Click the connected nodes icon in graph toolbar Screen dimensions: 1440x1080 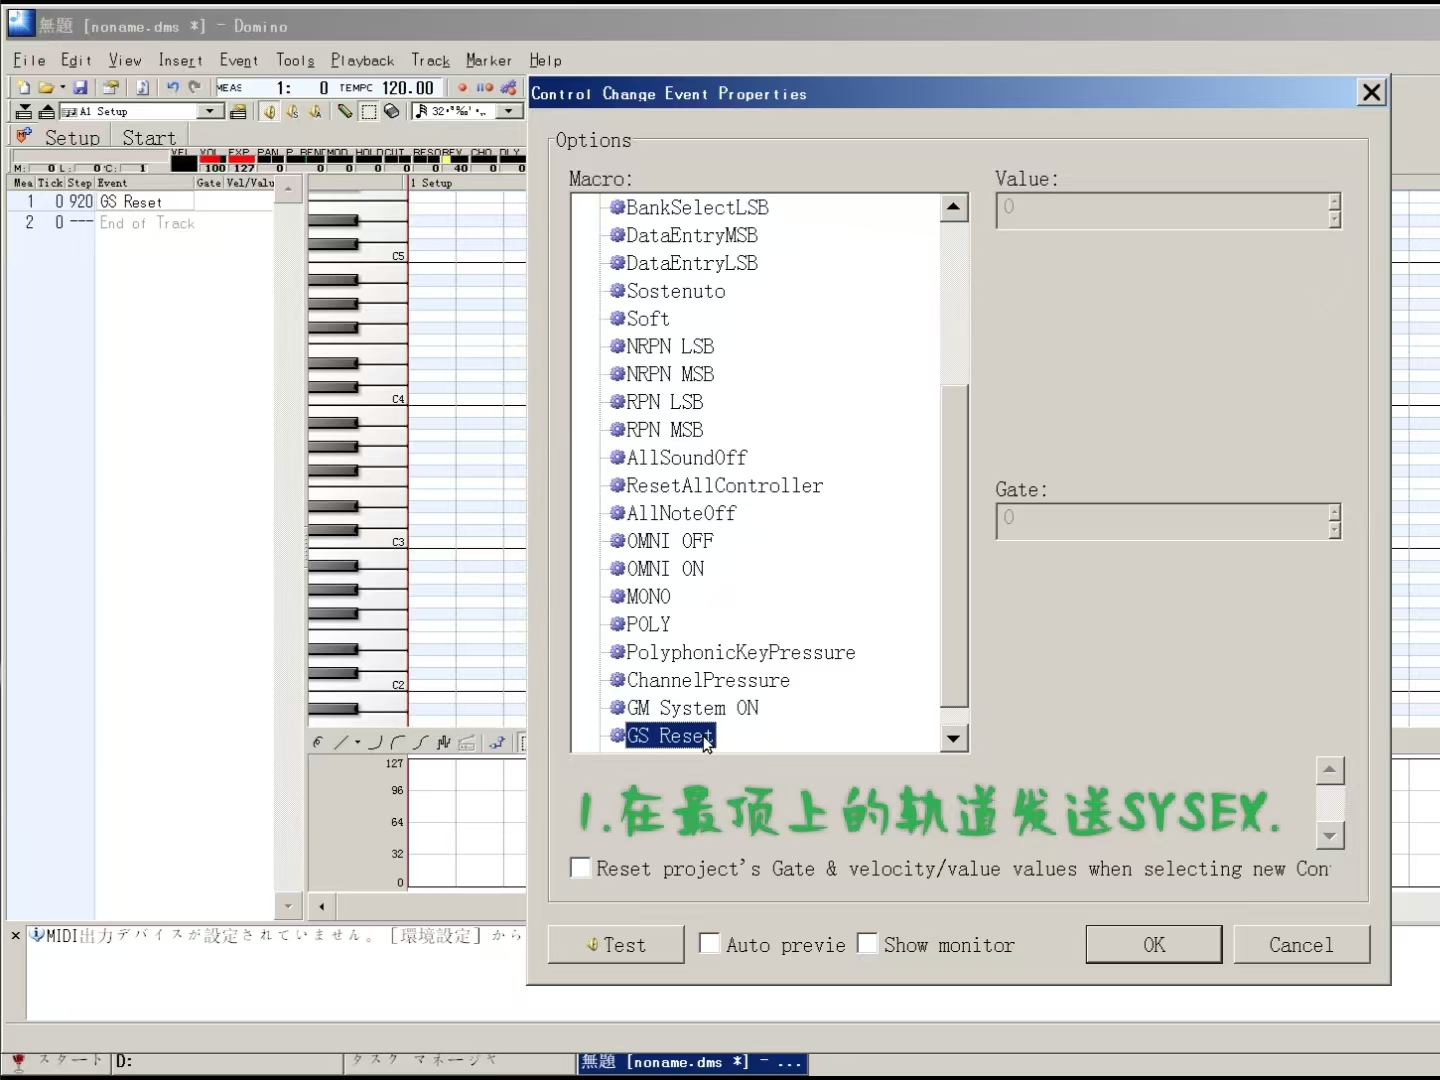(497, 742)
